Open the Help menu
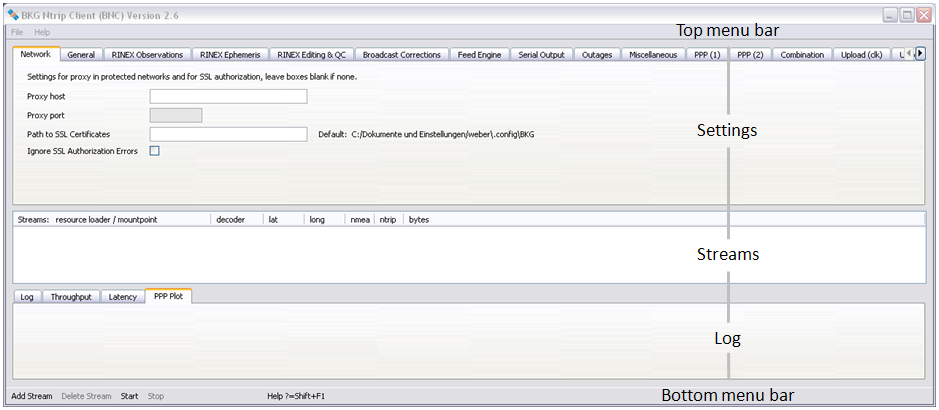The width and height of the screenshot is (939, 410). [42, 32]
